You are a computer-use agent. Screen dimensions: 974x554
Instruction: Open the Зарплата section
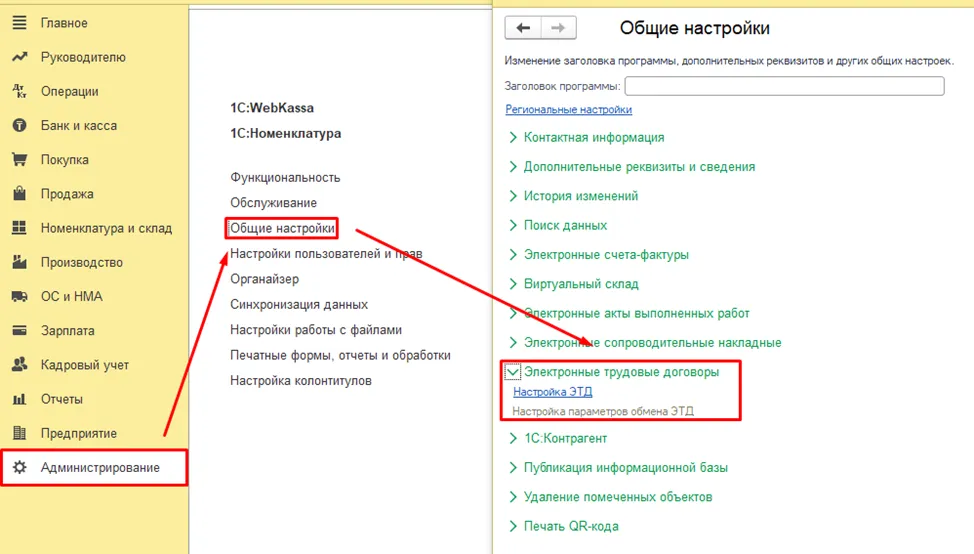coord(68,330)
